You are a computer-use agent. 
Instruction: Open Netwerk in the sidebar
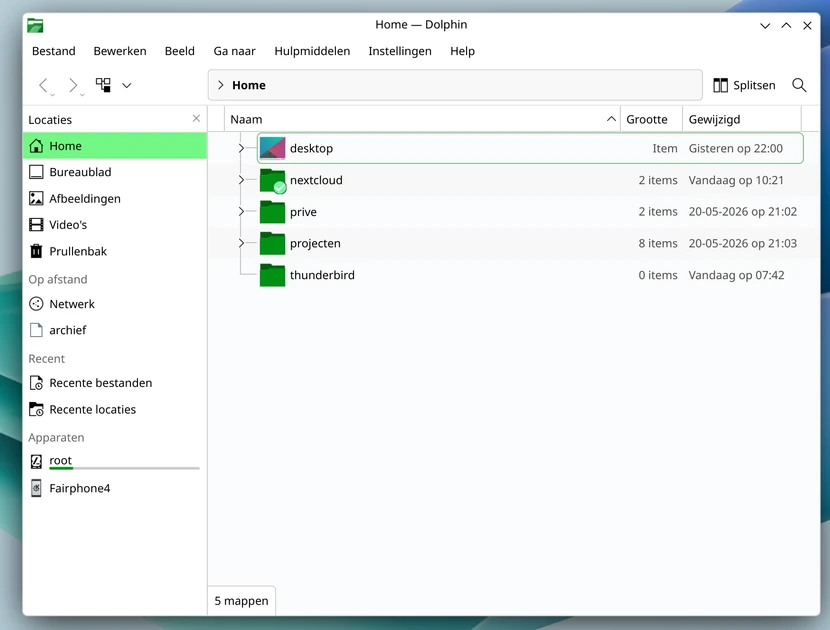(x=115, y=304)
